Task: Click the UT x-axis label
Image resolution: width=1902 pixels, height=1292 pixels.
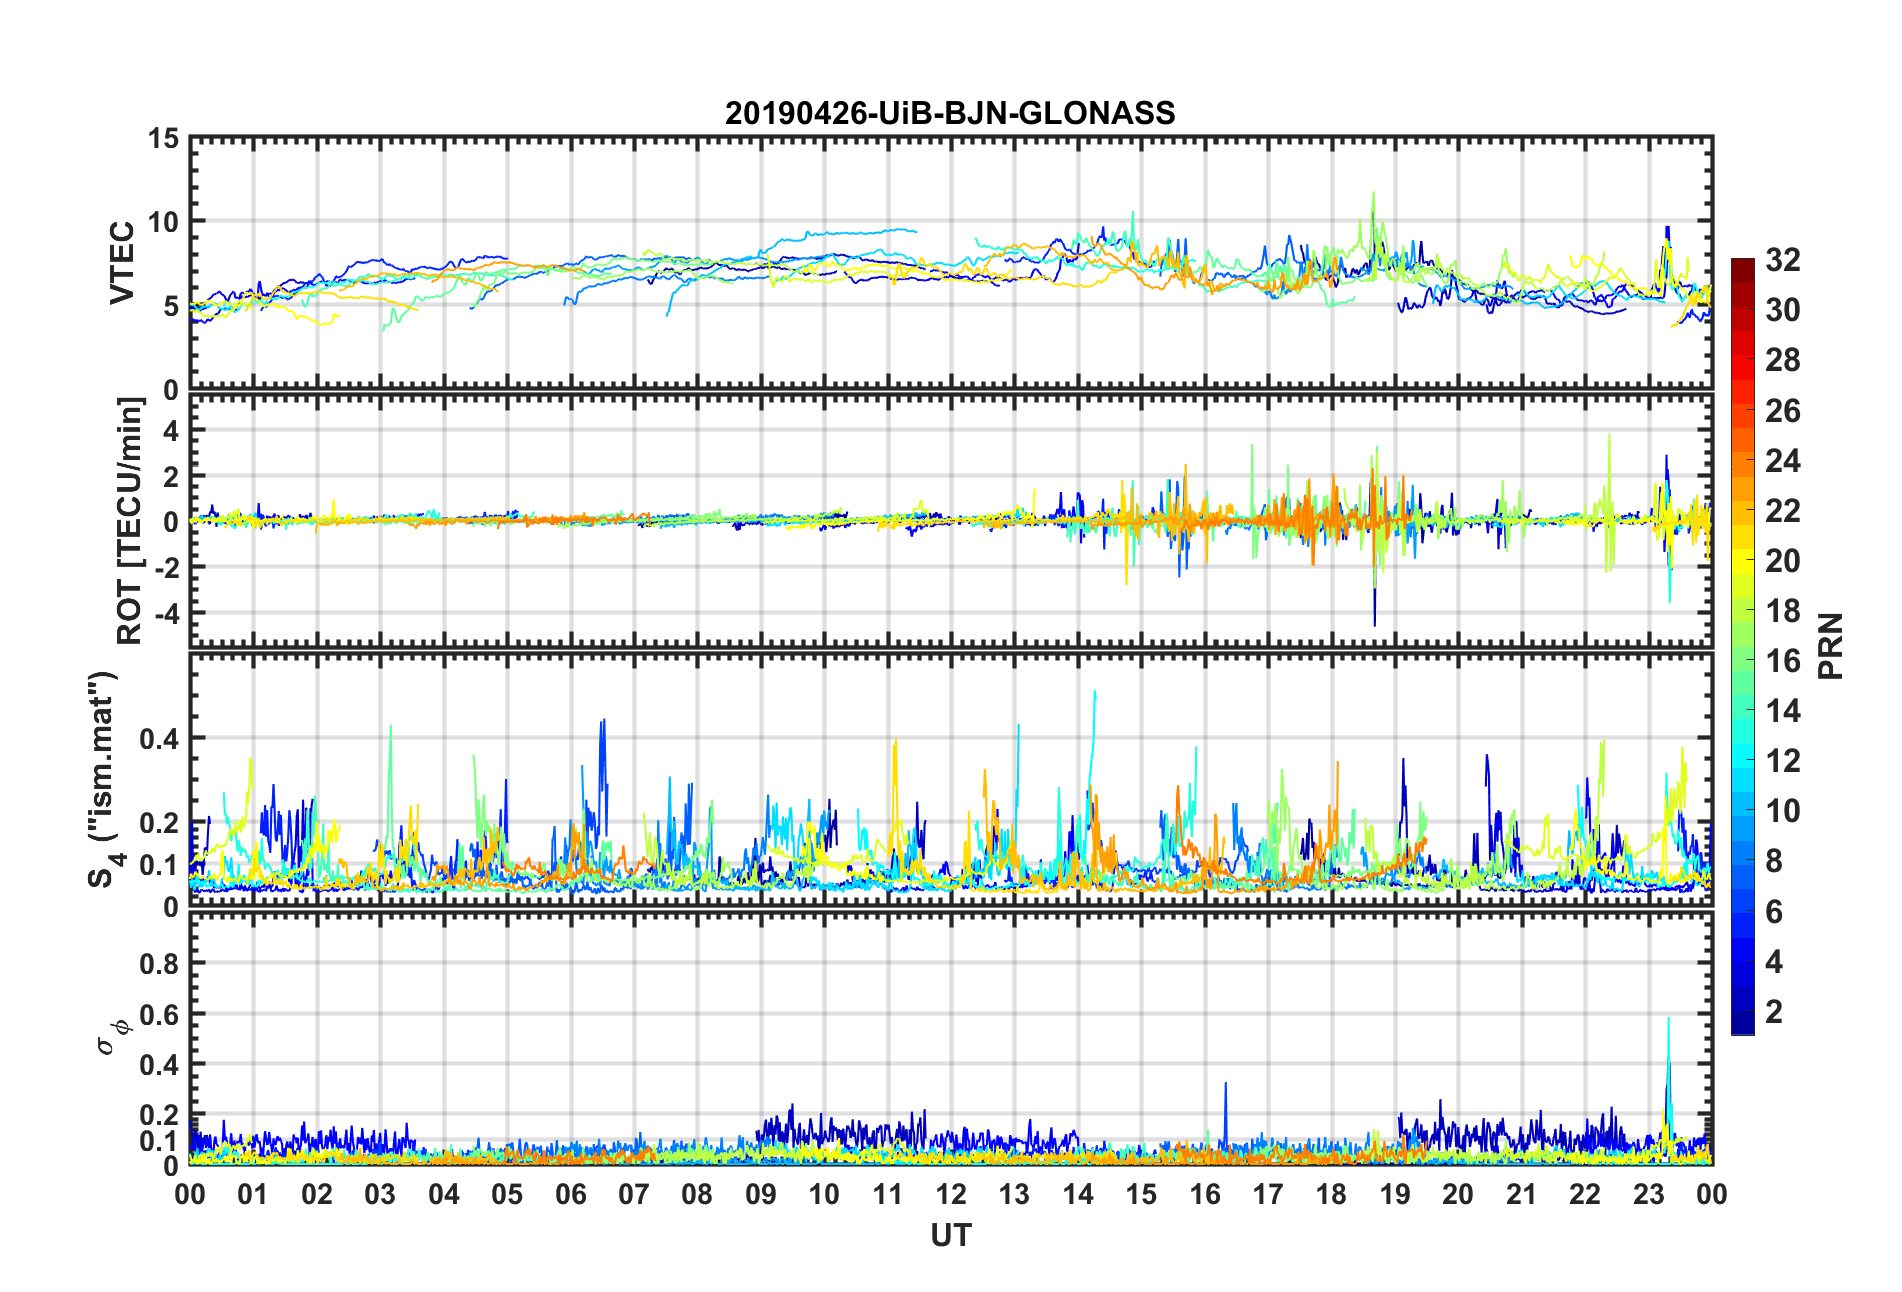Action: point(950,1236)
